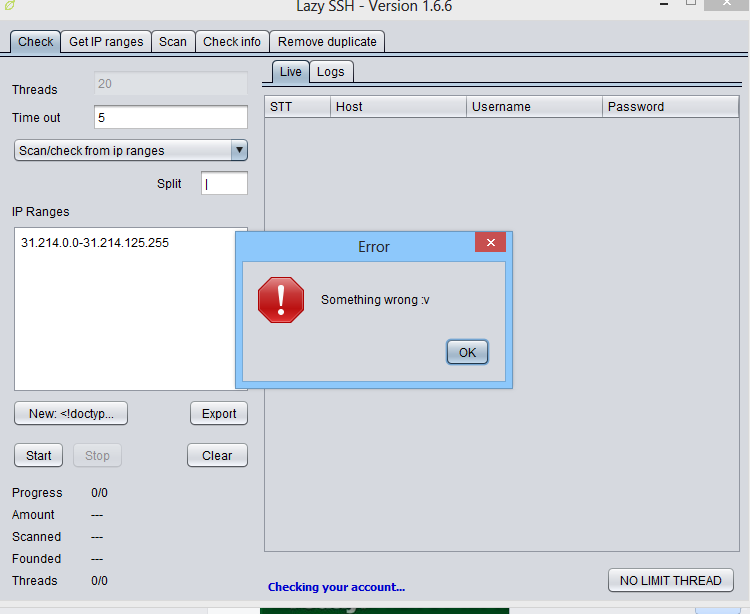Close the Error dialog with the X
750x614 pixels.
tap(490, 242)
